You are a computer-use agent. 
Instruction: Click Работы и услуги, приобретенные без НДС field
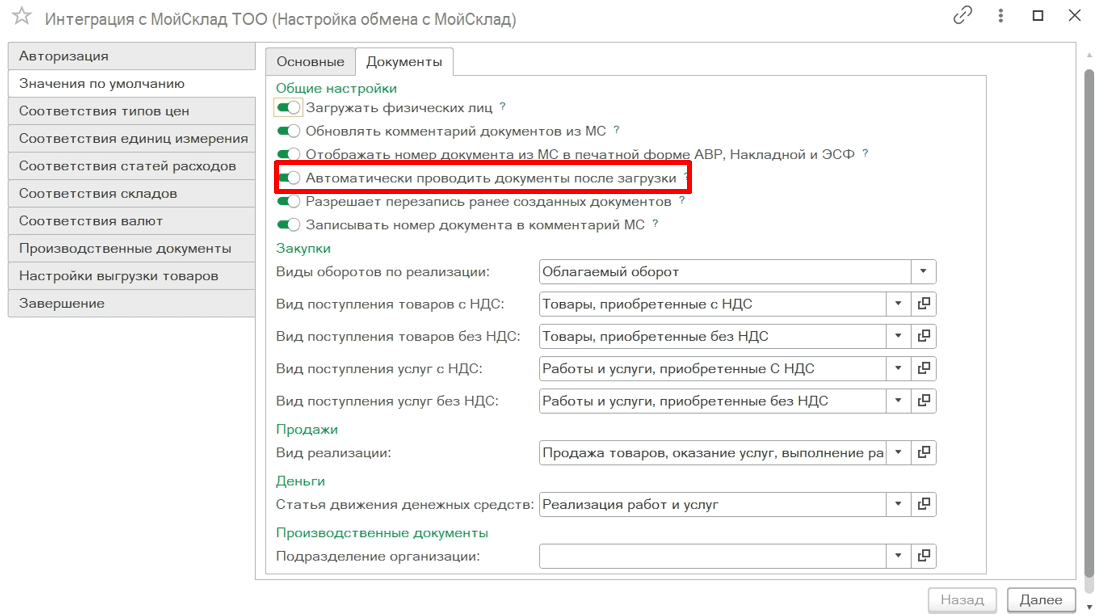click(x=712, y=400)
